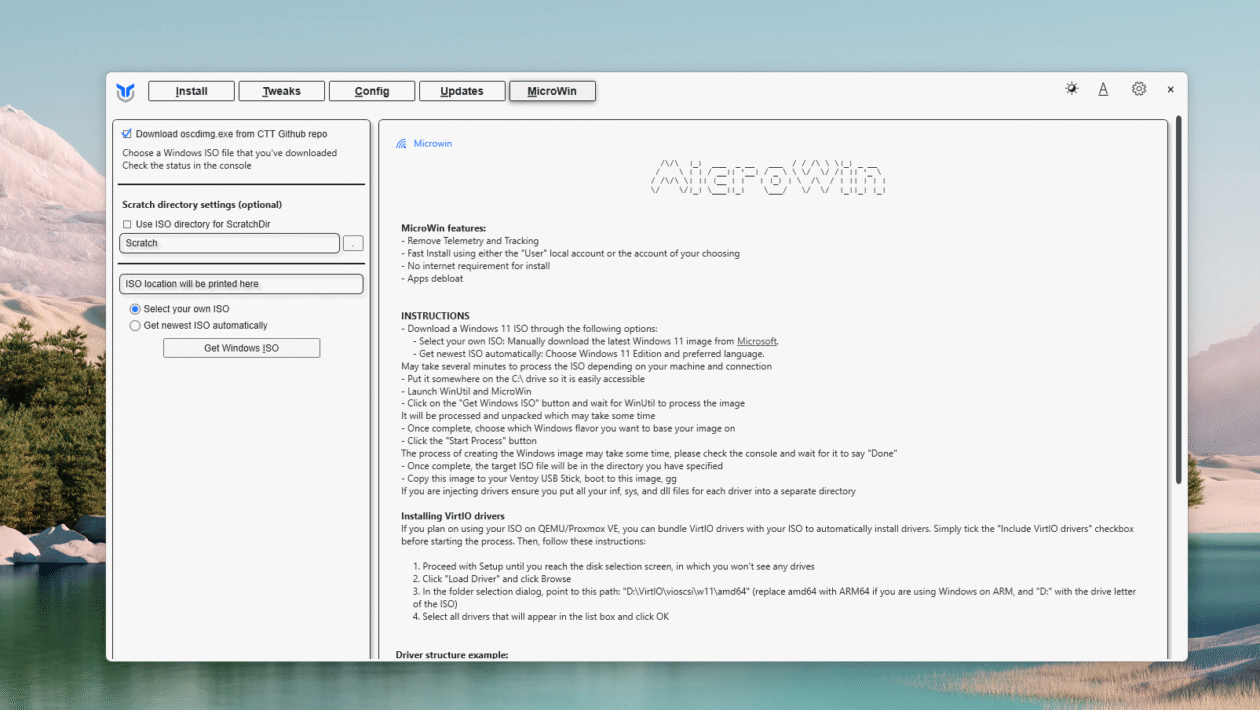
Task: Go to the Config tab
Action: (x=372, y=91)
